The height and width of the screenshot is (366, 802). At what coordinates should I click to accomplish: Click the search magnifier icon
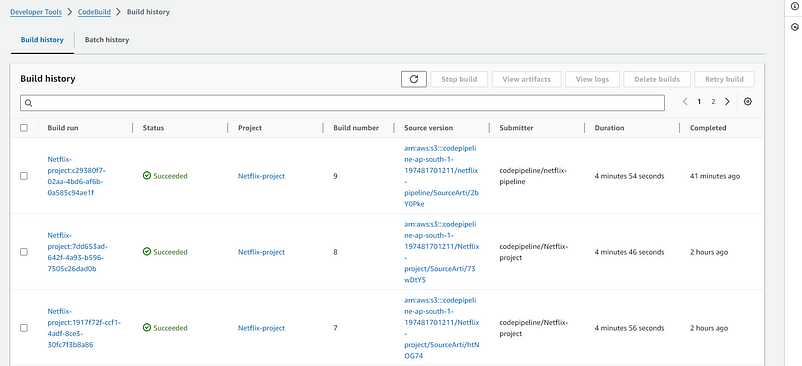29,103
